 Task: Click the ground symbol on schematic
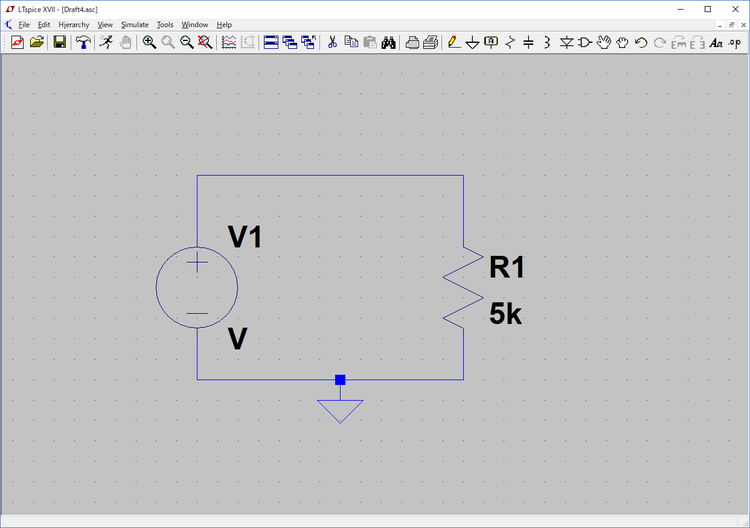tap(340, 408)
